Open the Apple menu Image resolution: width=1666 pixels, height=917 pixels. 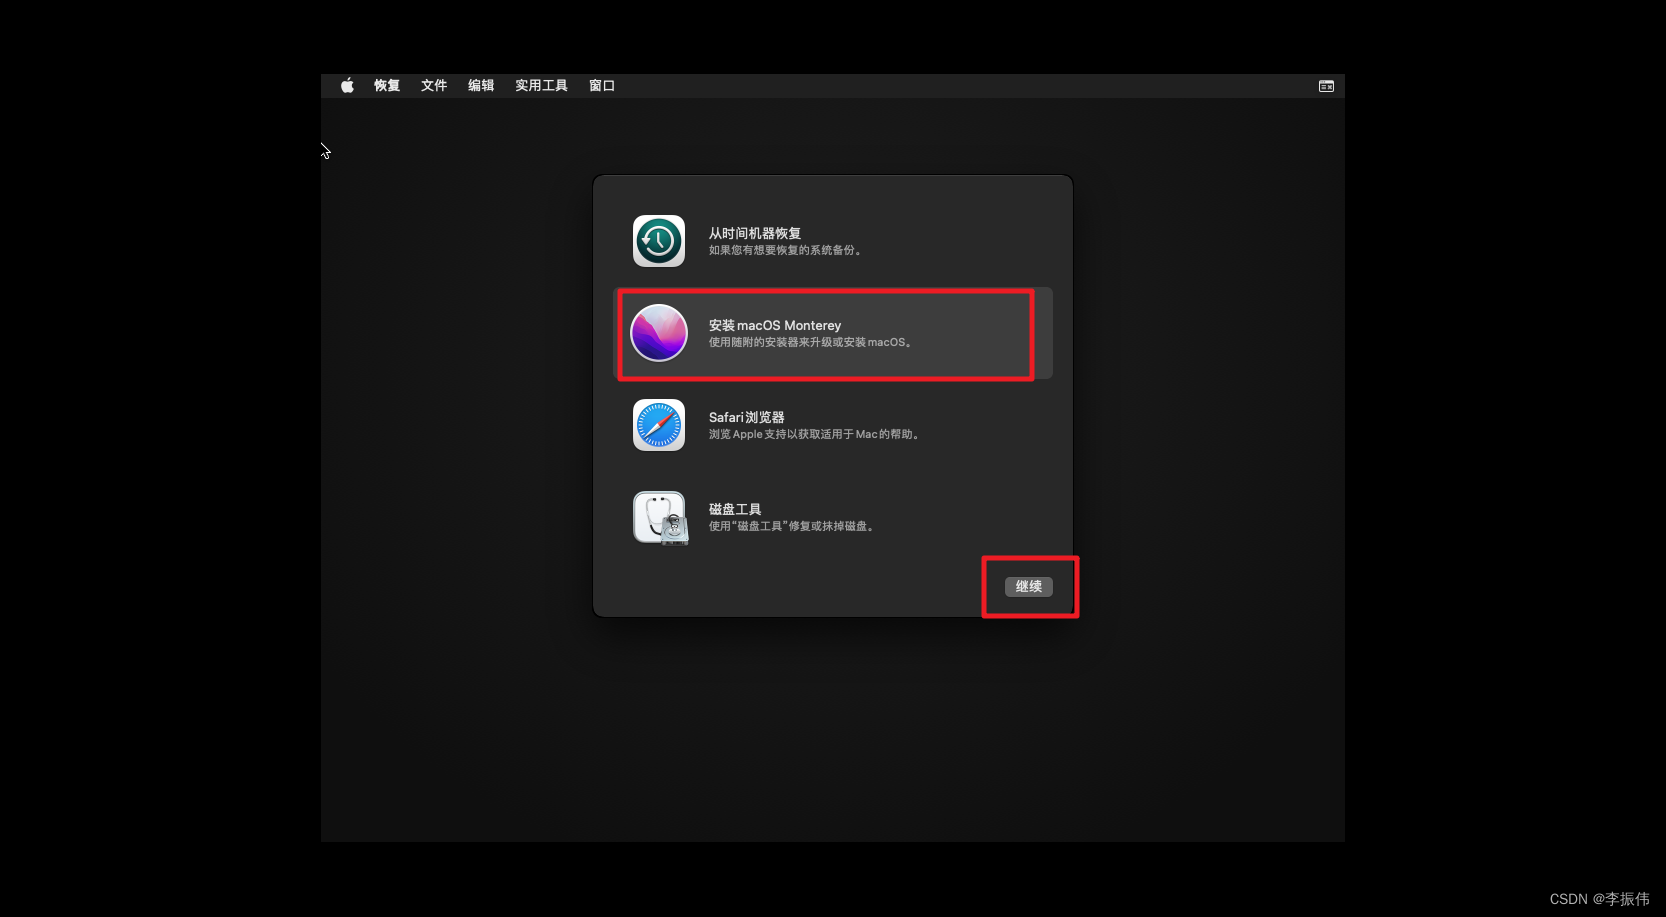(x=347, y=86)
